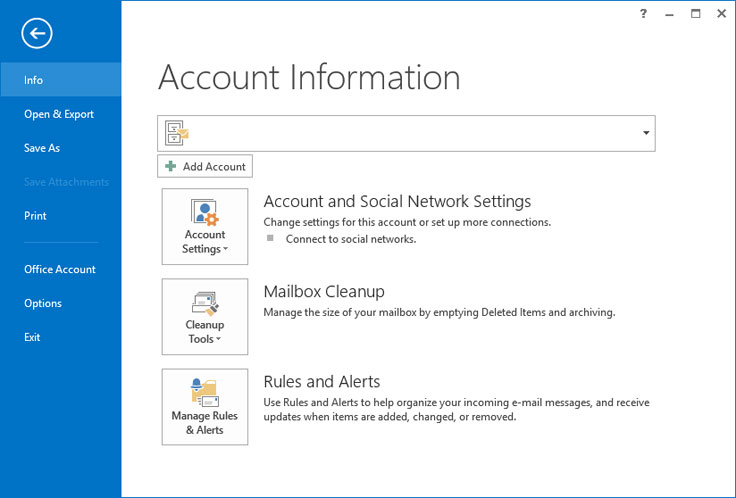736x498 pixels.
Task: Open the Account Settings dropdown button
Action: pos(205,227)
